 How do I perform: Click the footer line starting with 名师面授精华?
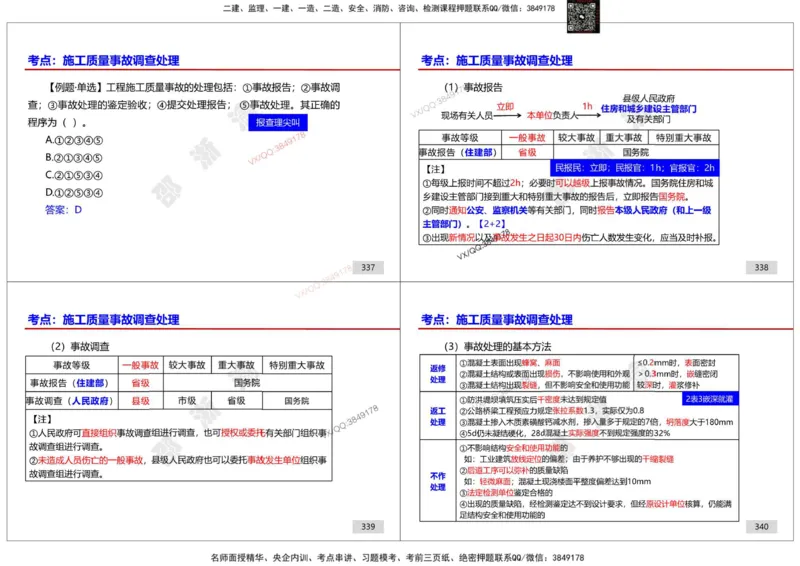(x=397, y=557)
